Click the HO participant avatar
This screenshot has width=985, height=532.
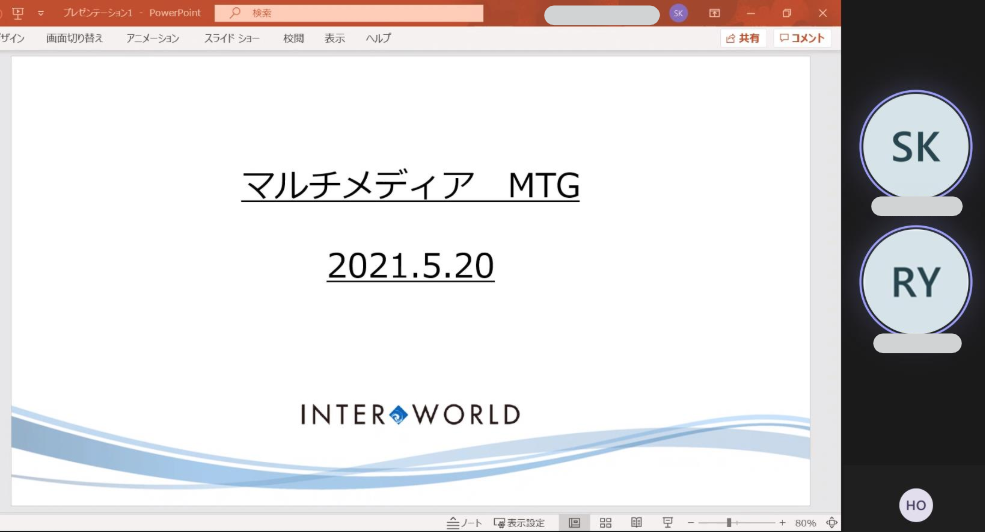(916, 505)
